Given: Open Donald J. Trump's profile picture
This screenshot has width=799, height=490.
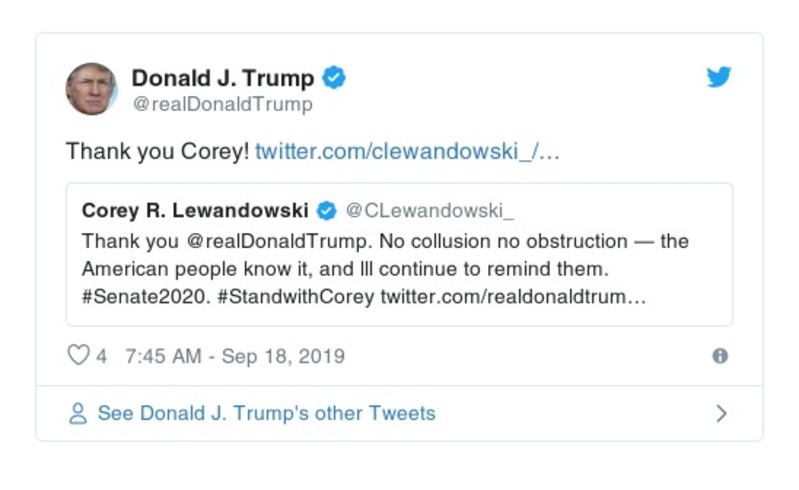Looking at the screenshot, I should (x=91, y=89).
